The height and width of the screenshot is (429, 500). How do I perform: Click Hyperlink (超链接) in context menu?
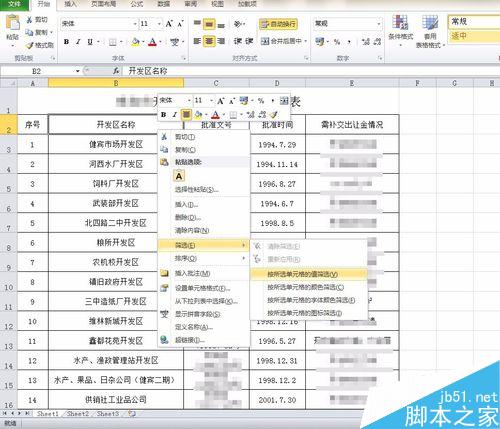[204, 340]
